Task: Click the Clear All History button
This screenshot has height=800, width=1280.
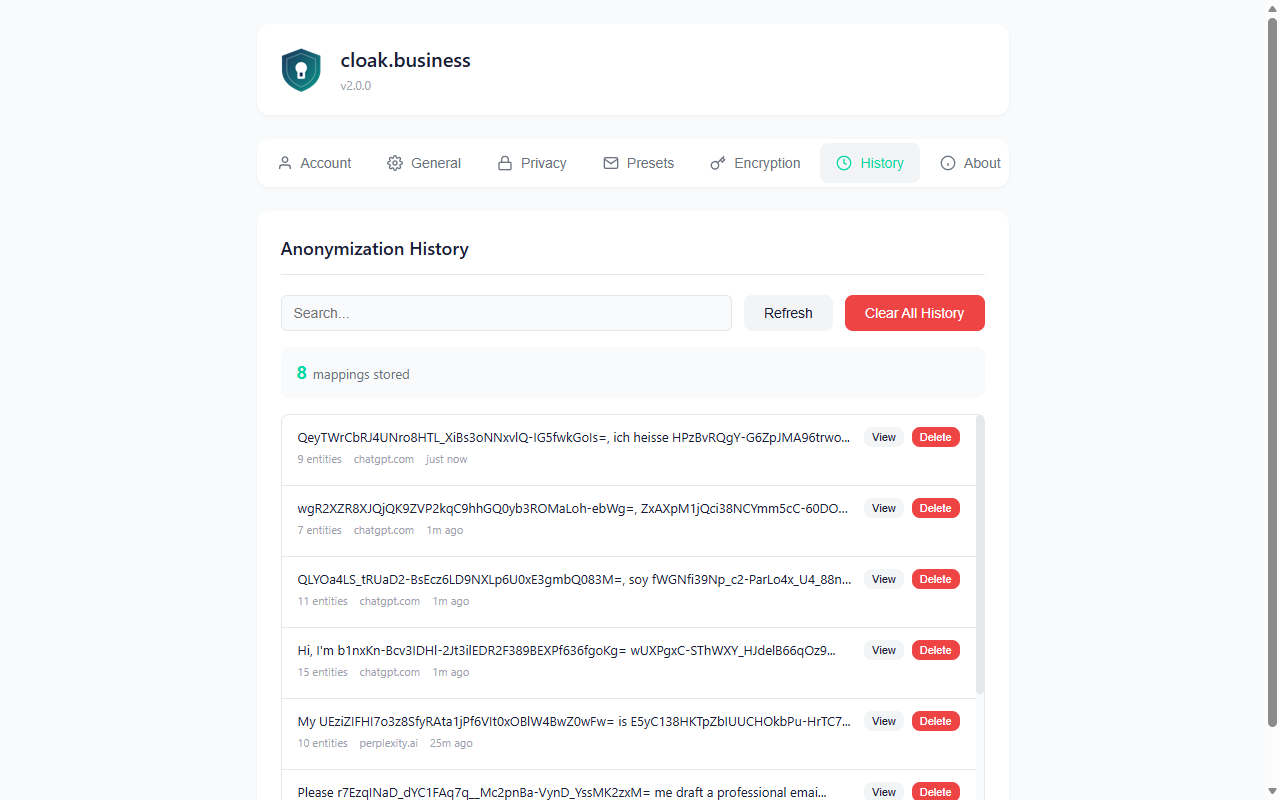Action: 914,313
